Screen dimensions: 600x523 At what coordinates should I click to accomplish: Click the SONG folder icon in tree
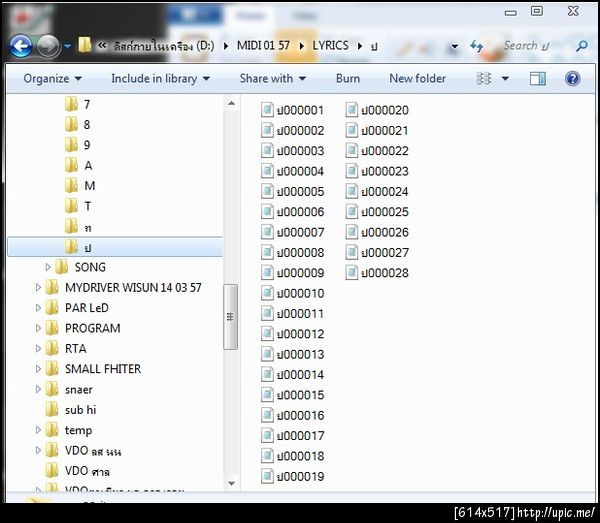(62, 267)
